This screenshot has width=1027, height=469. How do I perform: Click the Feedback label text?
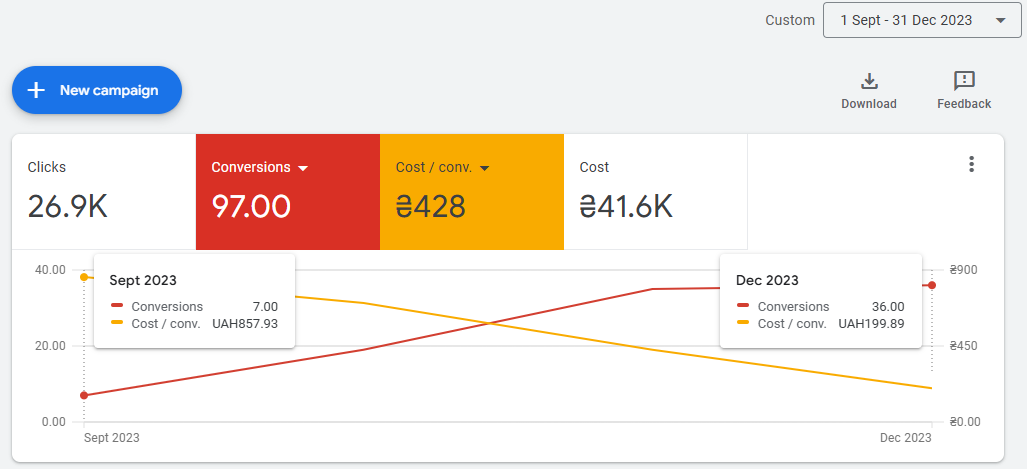(x=964, y=103)
